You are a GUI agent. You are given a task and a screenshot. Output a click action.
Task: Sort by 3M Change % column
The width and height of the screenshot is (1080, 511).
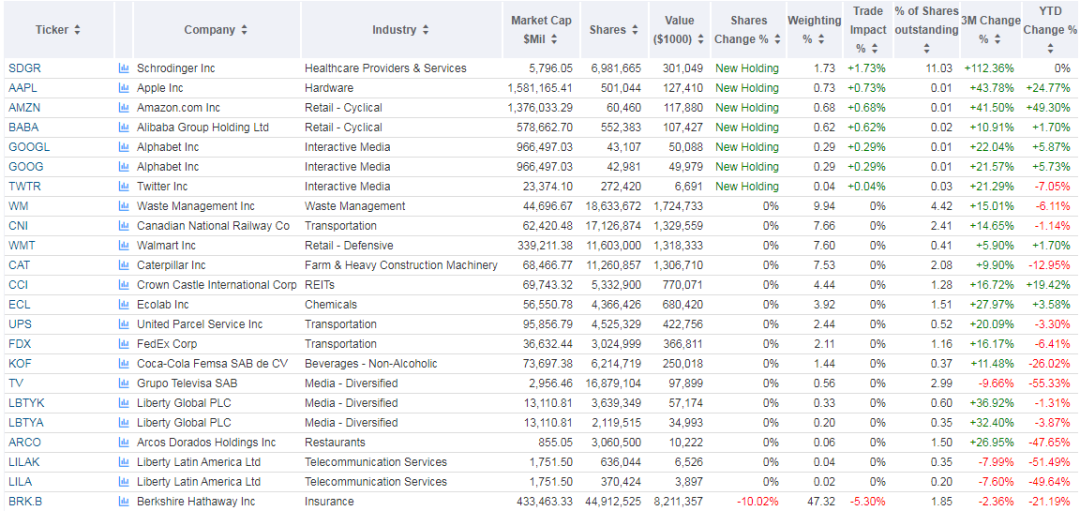(x=990, y=30)
